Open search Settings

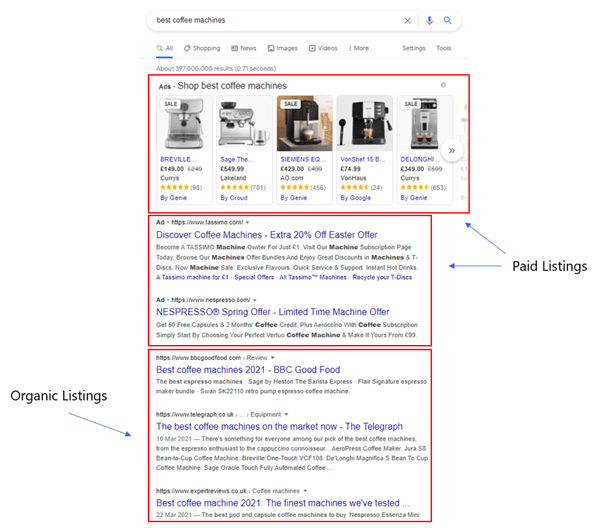tap(414, 48)
